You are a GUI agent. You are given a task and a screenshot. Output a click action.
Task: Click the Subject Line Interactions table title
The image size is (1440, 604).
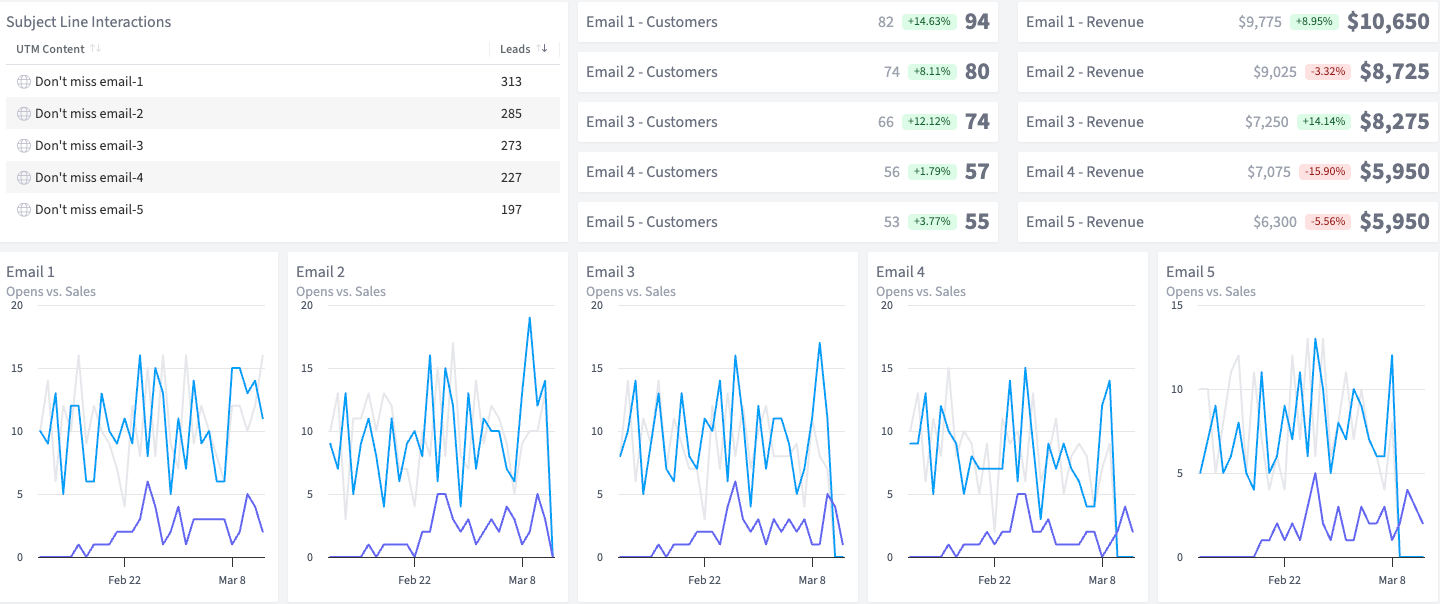88,22
